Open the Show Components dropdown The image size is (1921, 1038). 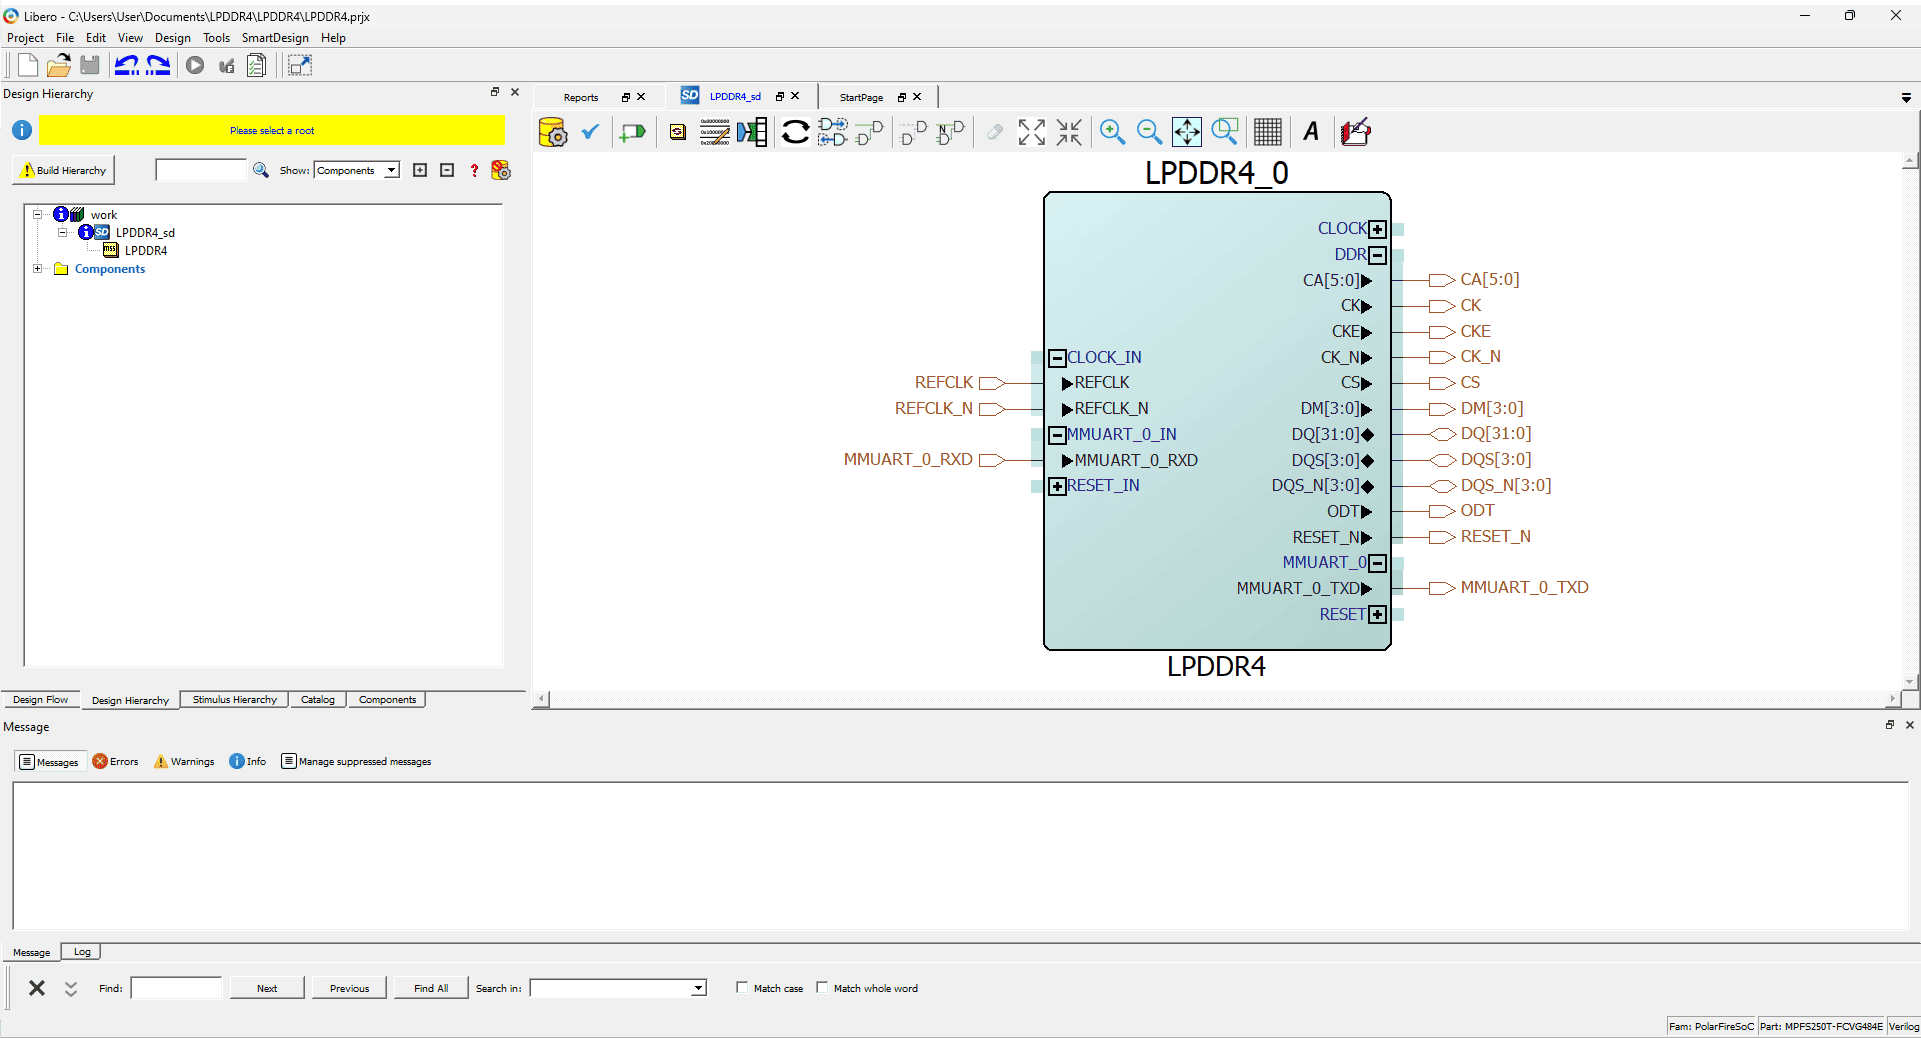click(392, 171)
